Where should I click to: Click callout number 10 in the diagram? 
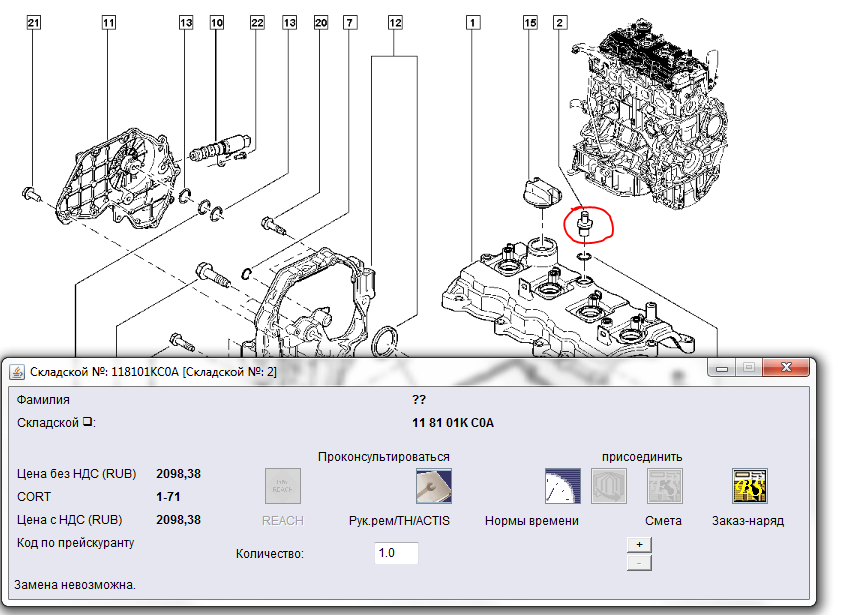(x=217, y=23)
